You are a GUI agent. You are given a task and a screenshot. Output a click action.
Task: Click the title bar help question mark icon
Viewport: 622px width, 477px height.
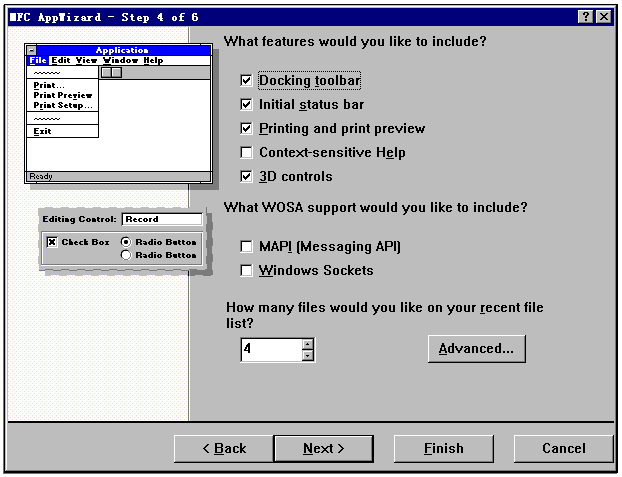(x=586, y=17)
